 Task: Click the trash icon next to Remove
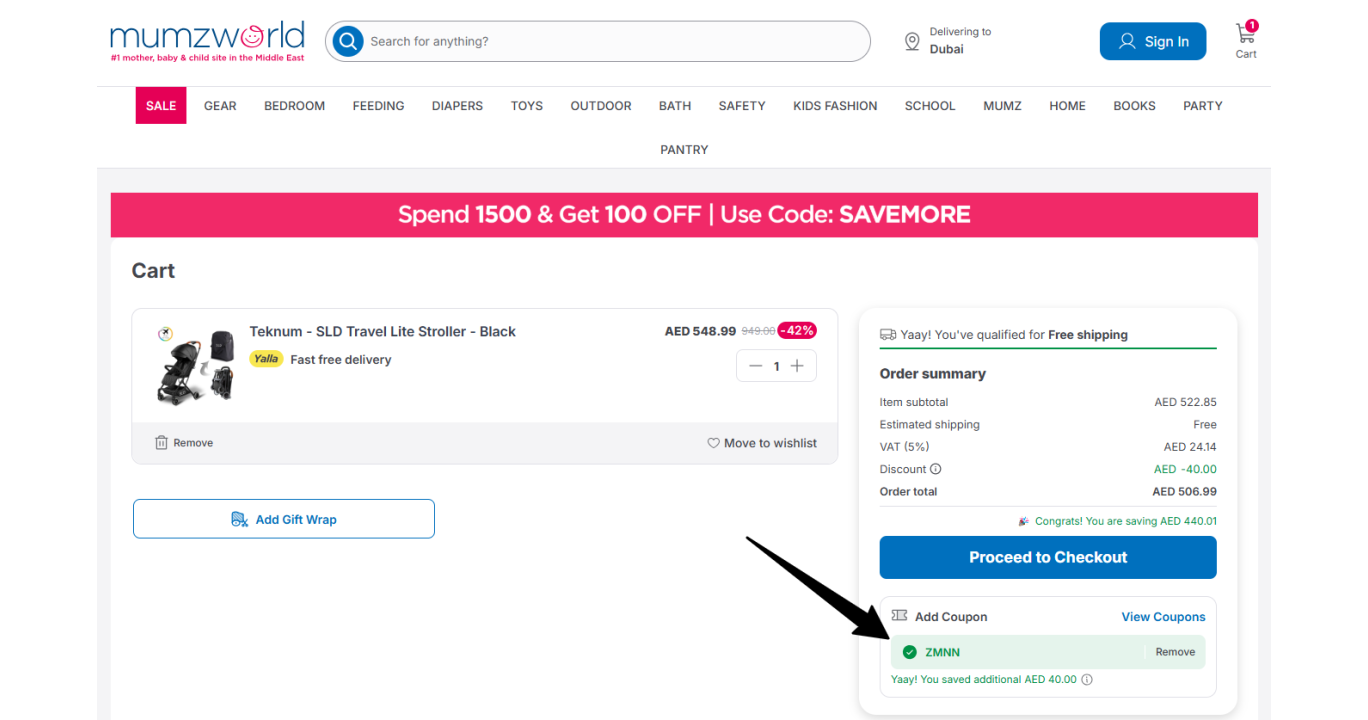click(x=162, y=443)
